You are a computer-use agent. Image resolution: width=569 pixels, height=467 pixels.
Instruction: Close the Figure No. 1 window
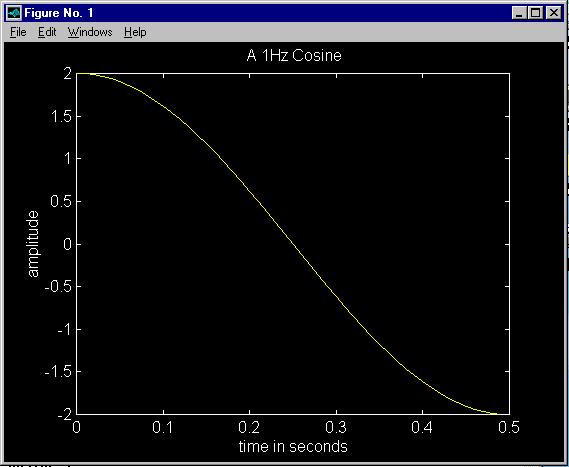pyautogui.click(x=553, y=13)
